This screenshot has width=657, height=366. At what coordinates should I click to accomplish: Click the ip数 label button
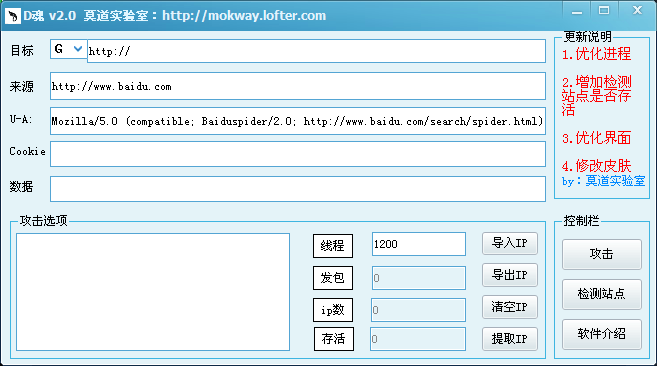[x=333, y=310]
